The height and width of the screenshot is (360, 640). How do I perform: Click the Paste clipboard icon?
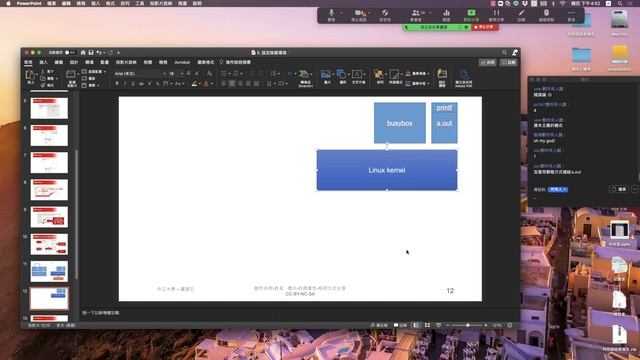click(x=30, y=76)
